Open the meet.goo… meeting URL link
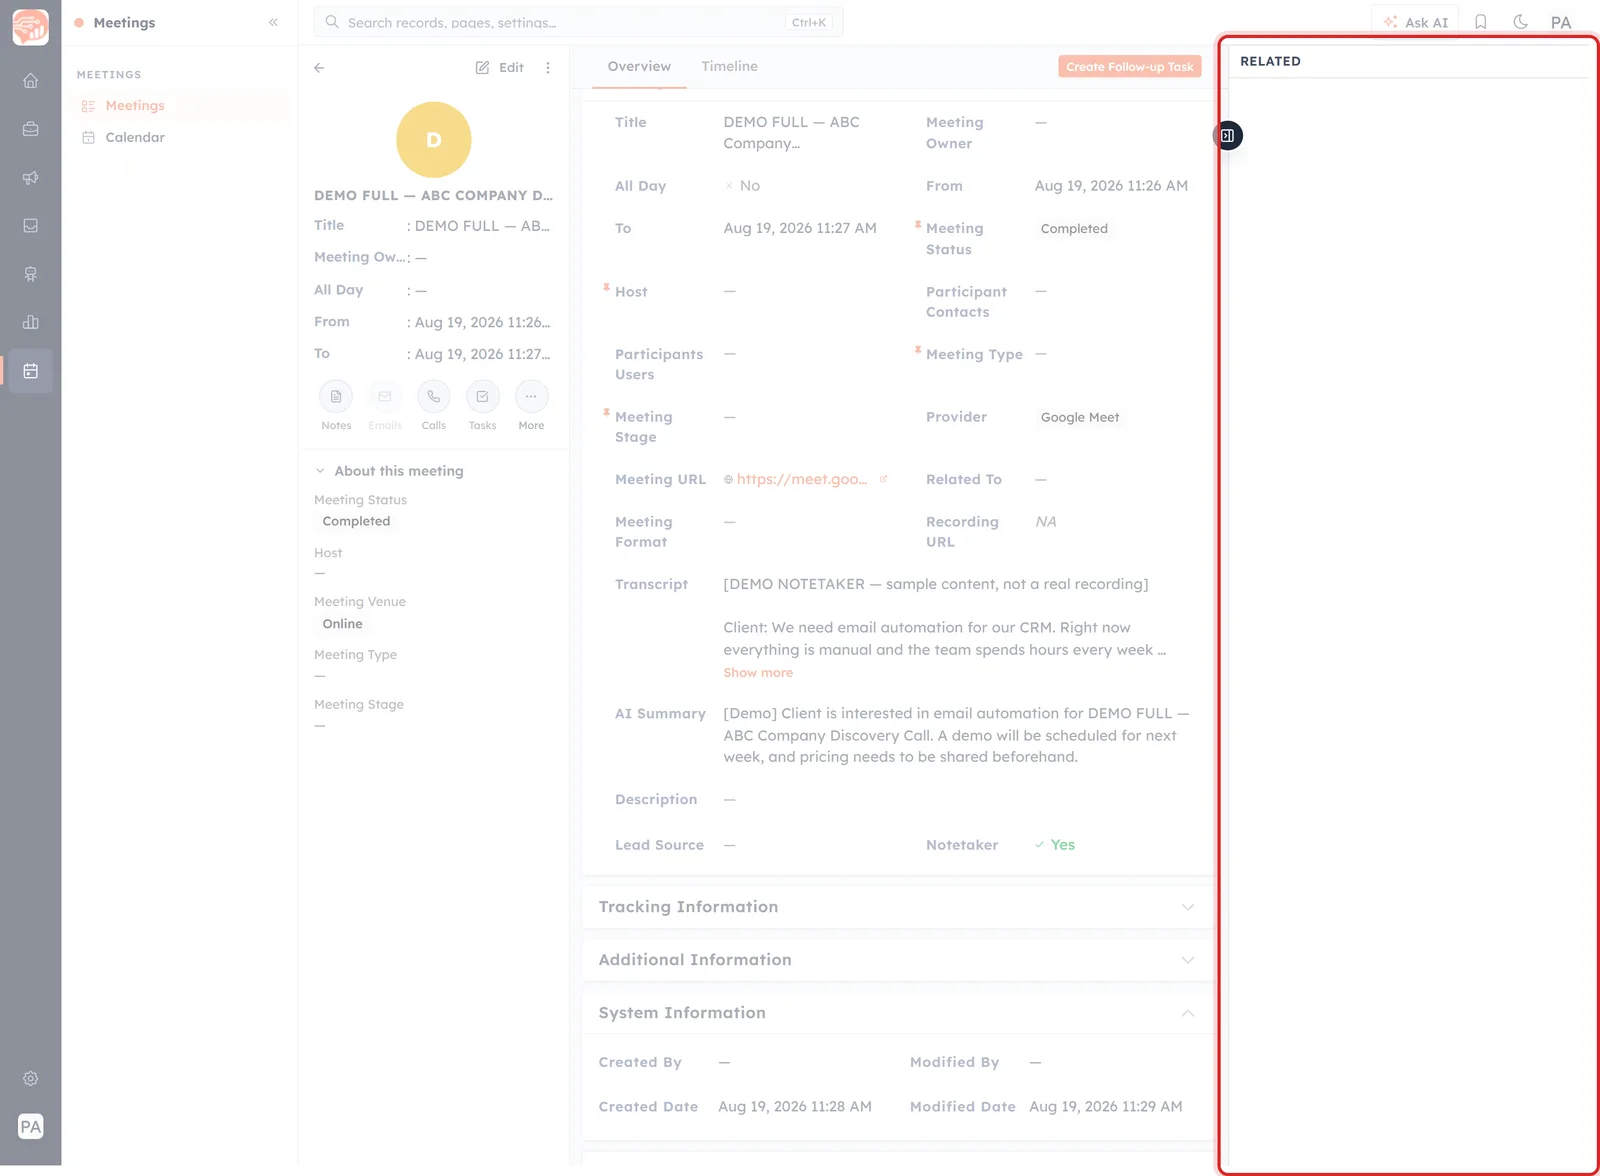The image size is (1600, 1176). coord(801,480)
